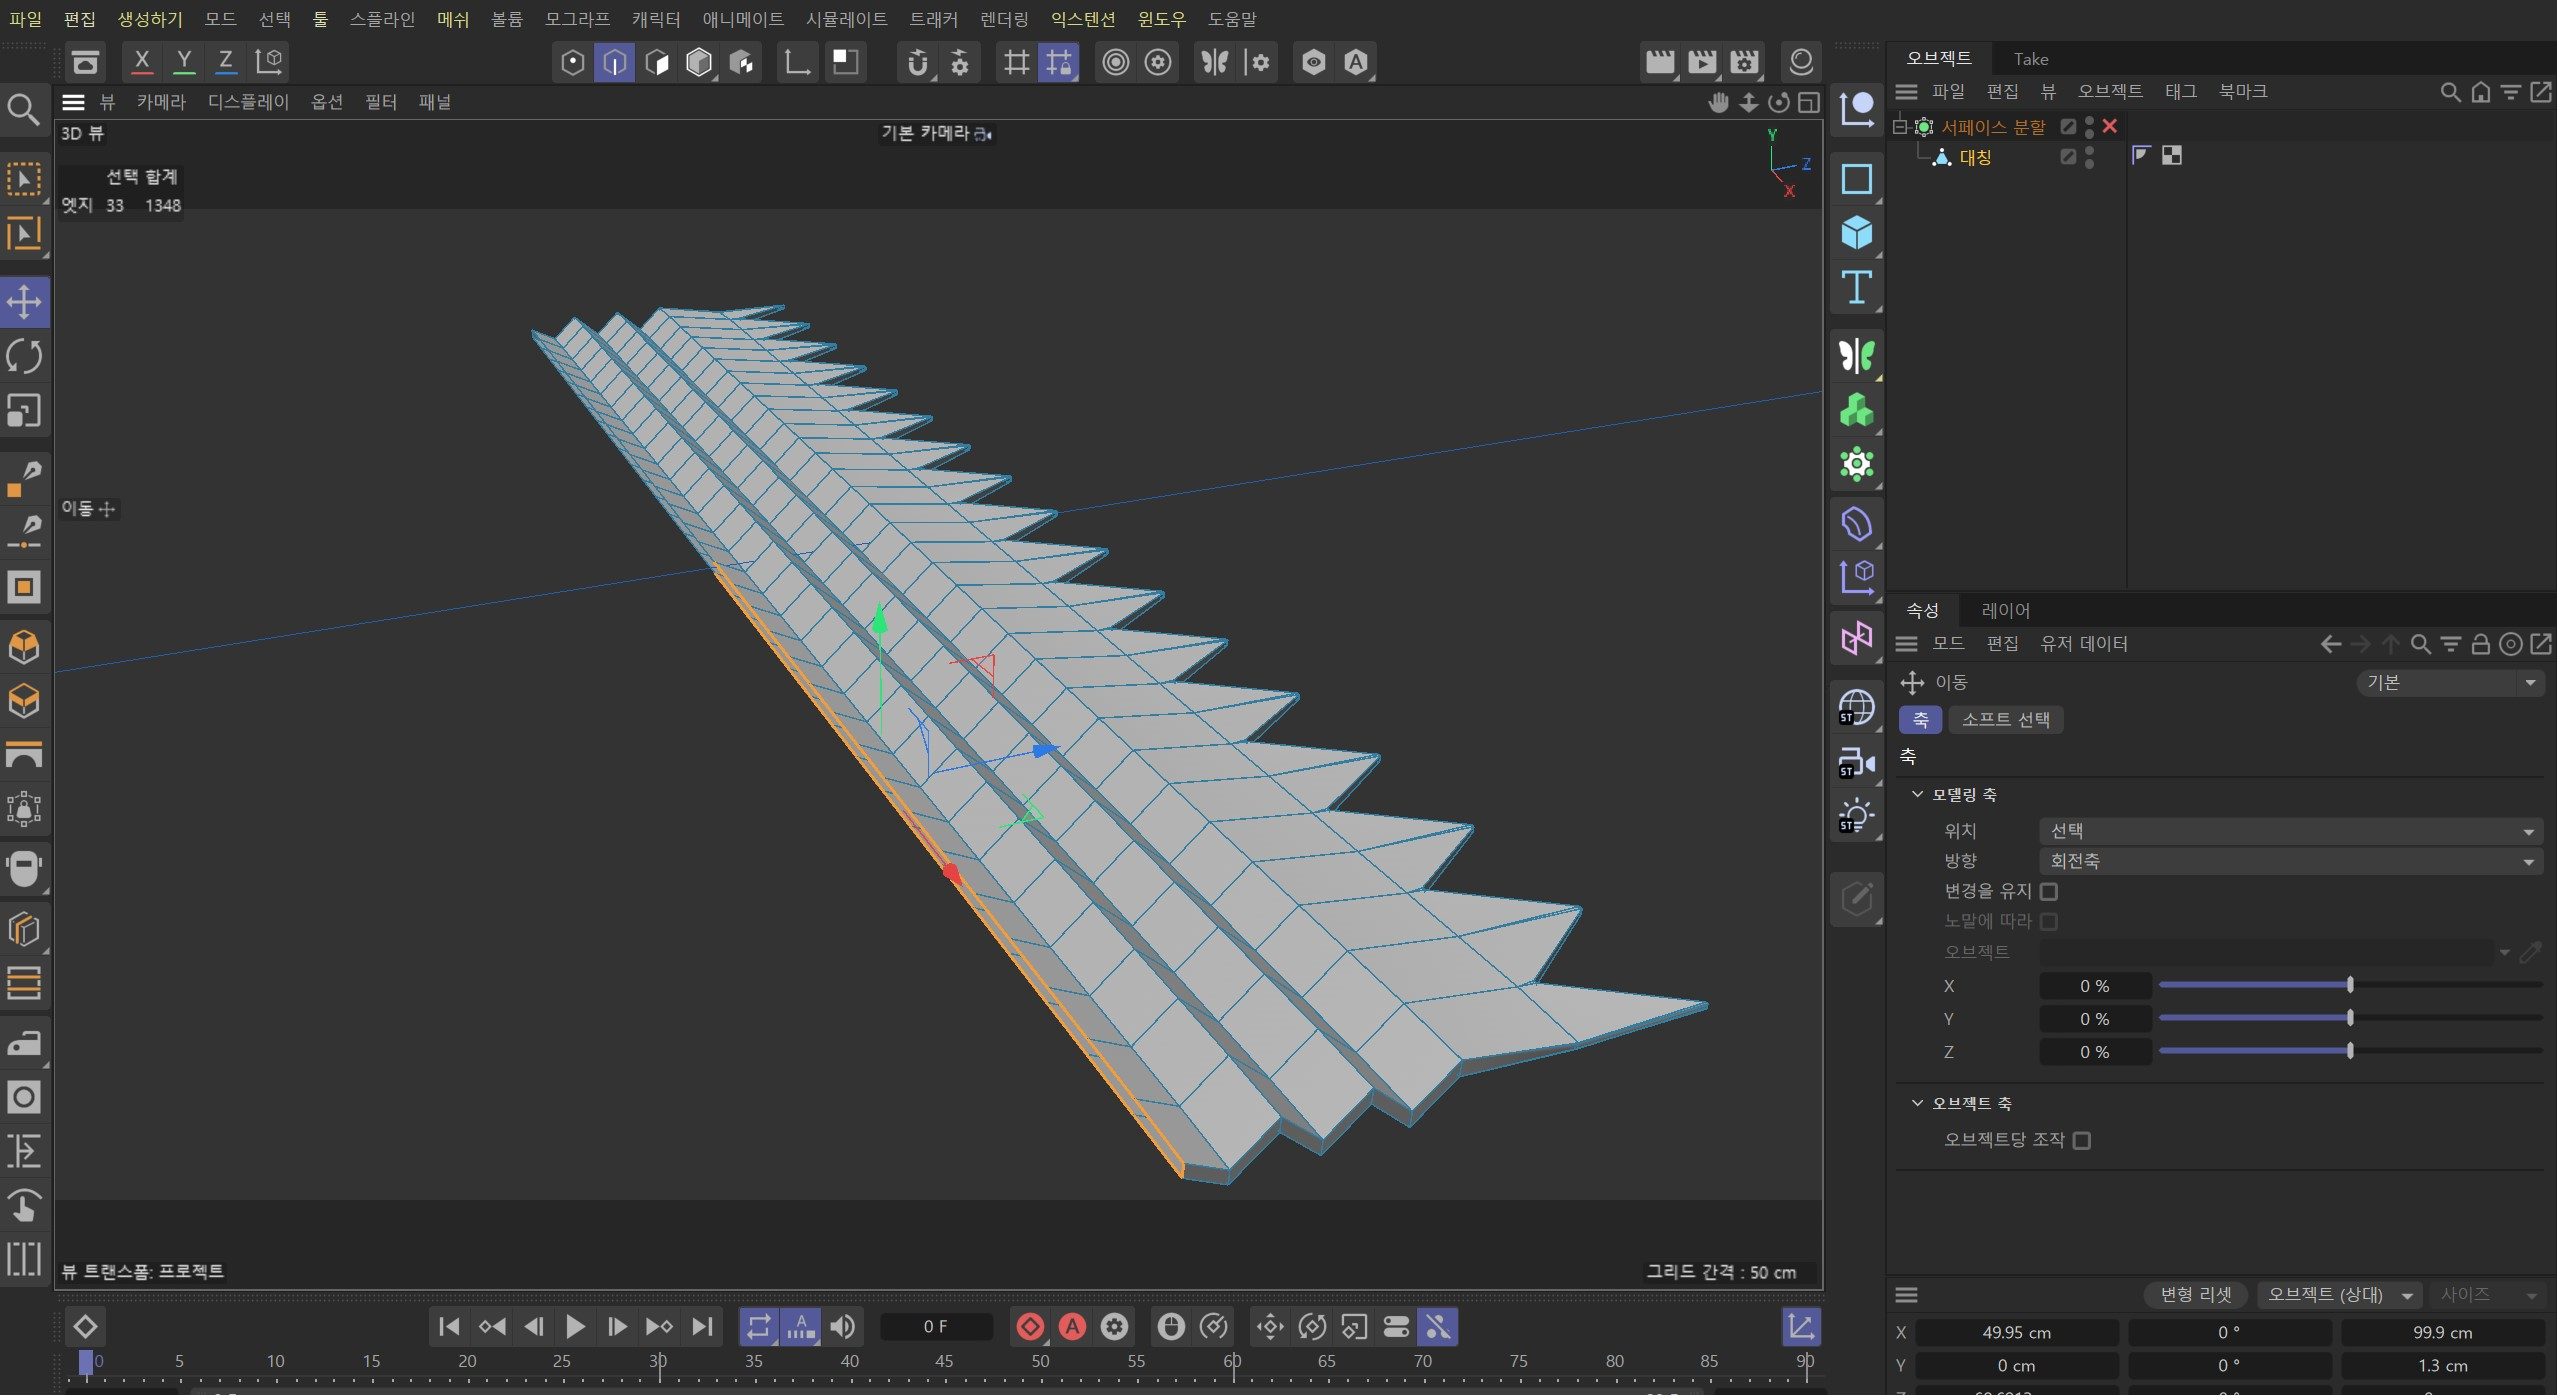This screenshot has height=1395, width=2557.
Task: Click the current frame field 0 F
Action: pos(935,1327)
